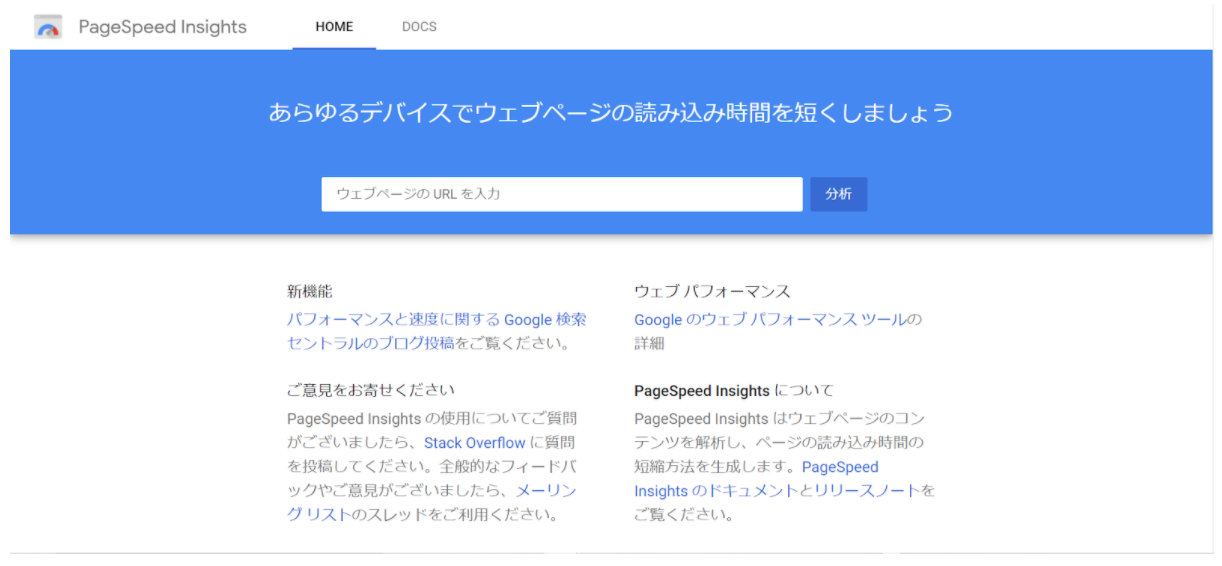Open the Google 検索セントラル blog post link
This screenshot has height=566, width=1222.
point(436,320)
